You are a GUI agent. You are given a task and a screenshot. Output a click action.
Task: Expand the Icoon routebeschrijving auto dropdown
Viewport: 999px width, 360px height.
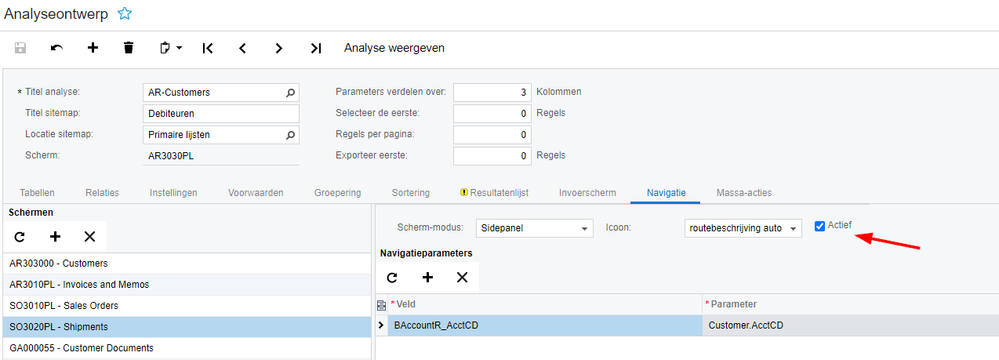click(x=742, y=227)
